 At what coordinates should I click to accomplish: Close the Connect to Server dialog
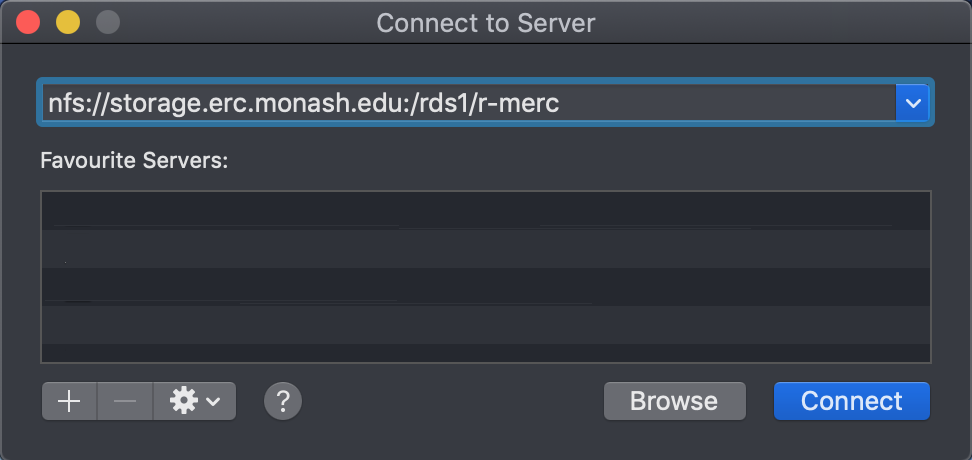pos(27,22)
